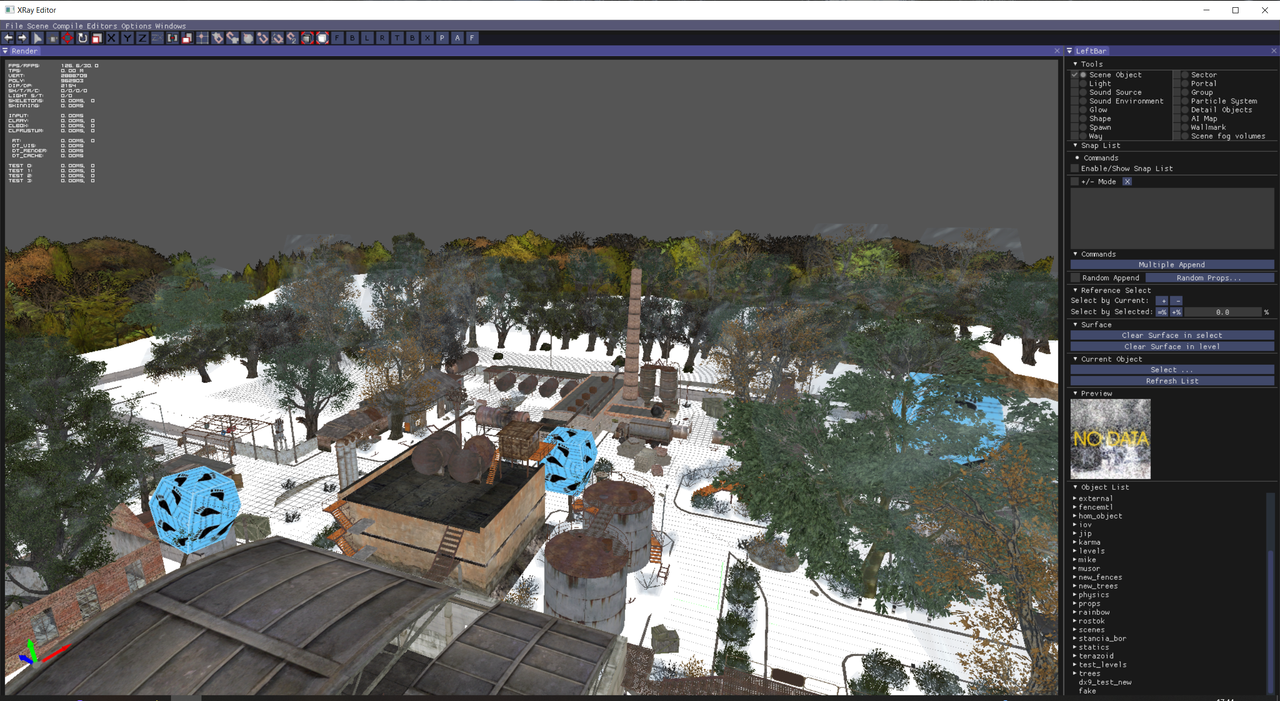Switch to Top view with T button

click(x=397, y=38)
